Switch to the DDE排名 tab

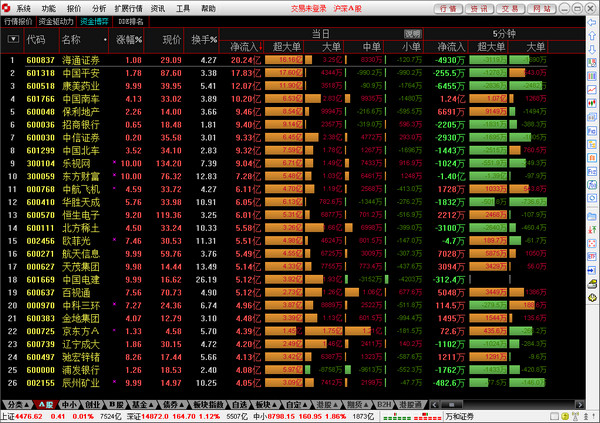coord(131,20)
